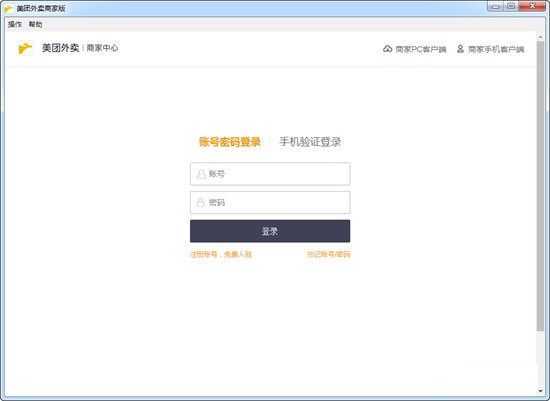Open the 商家PC客户端 download link
The width and height of the screenshot is (550, 401).
(x=421, y=49)
